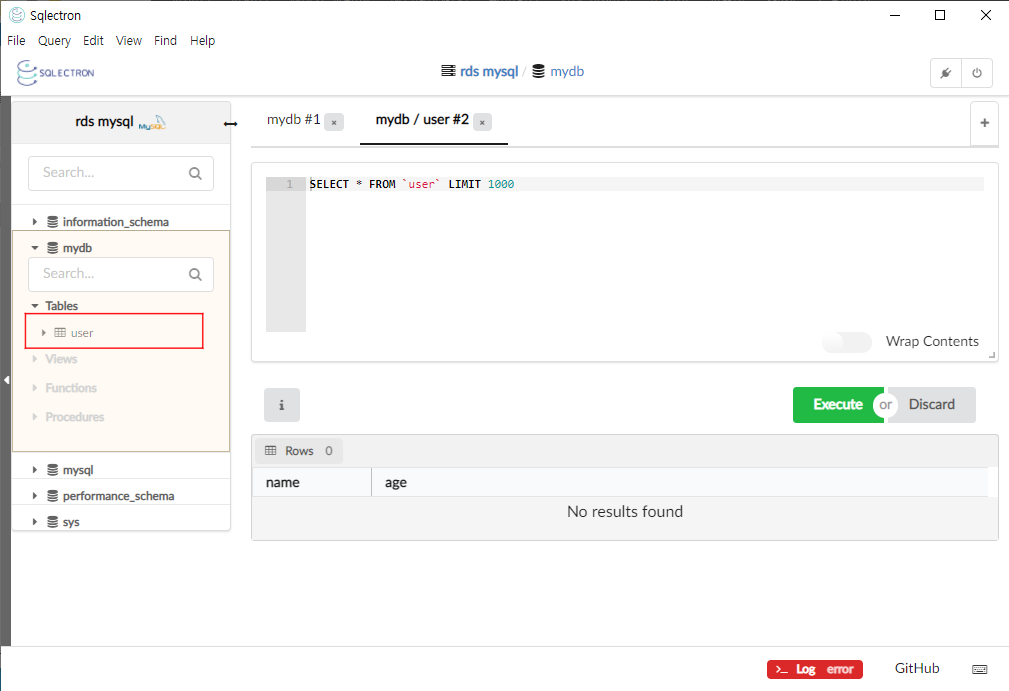This screenshot has width=1009, height=691.
Task: Open a new query tab with plus
Action: (x=985, y=123)
